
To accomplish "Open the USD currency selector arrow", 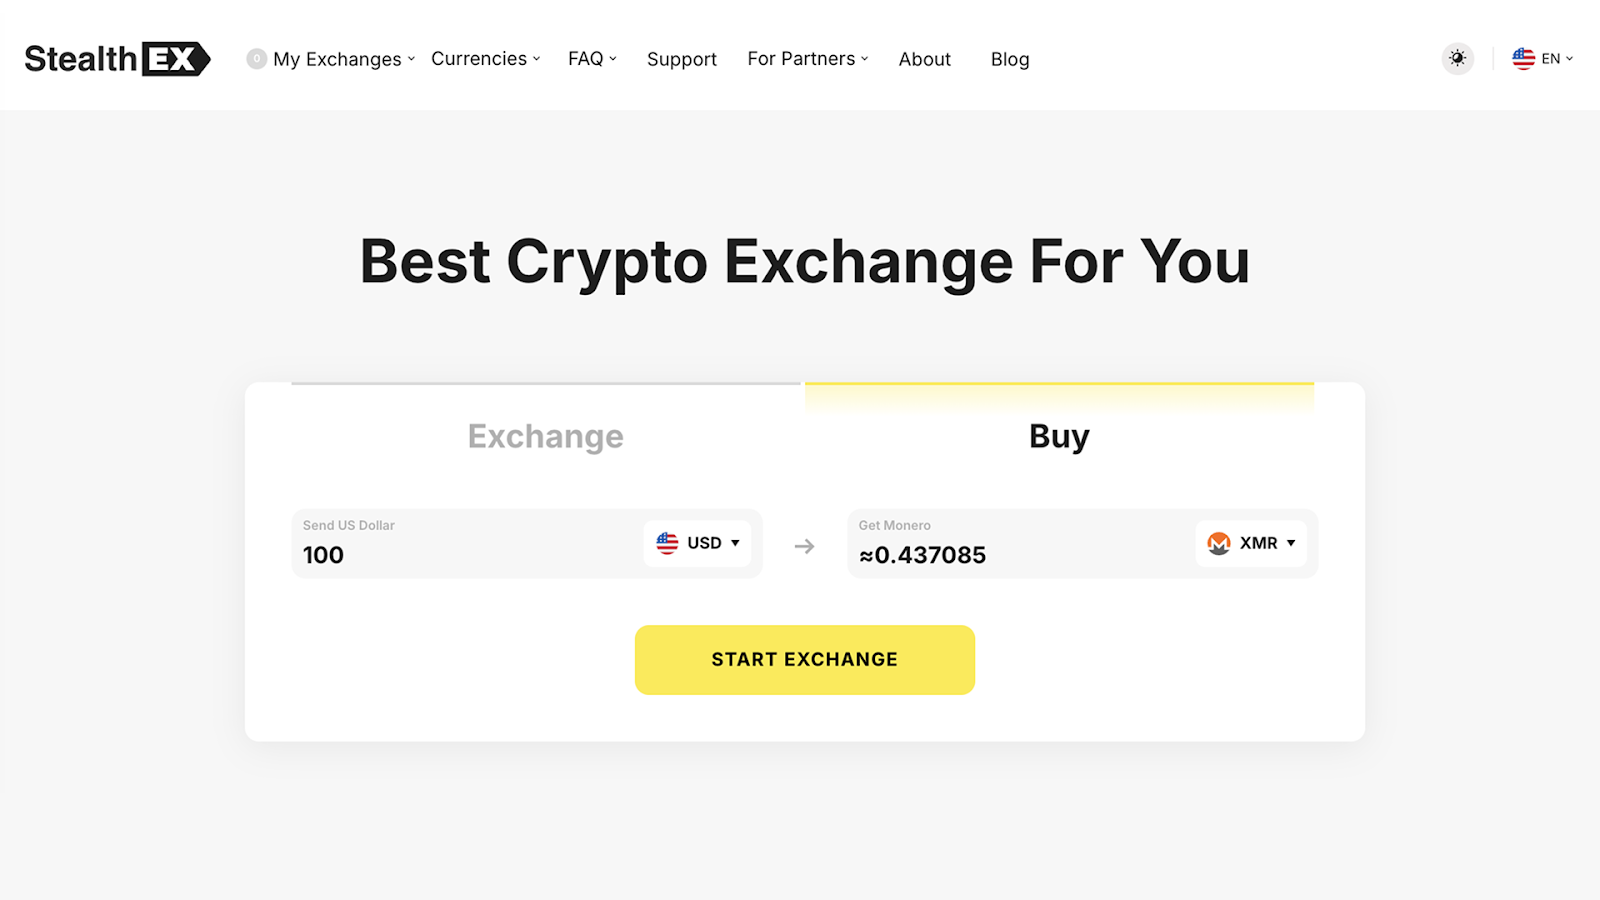I will coord(735,543).
